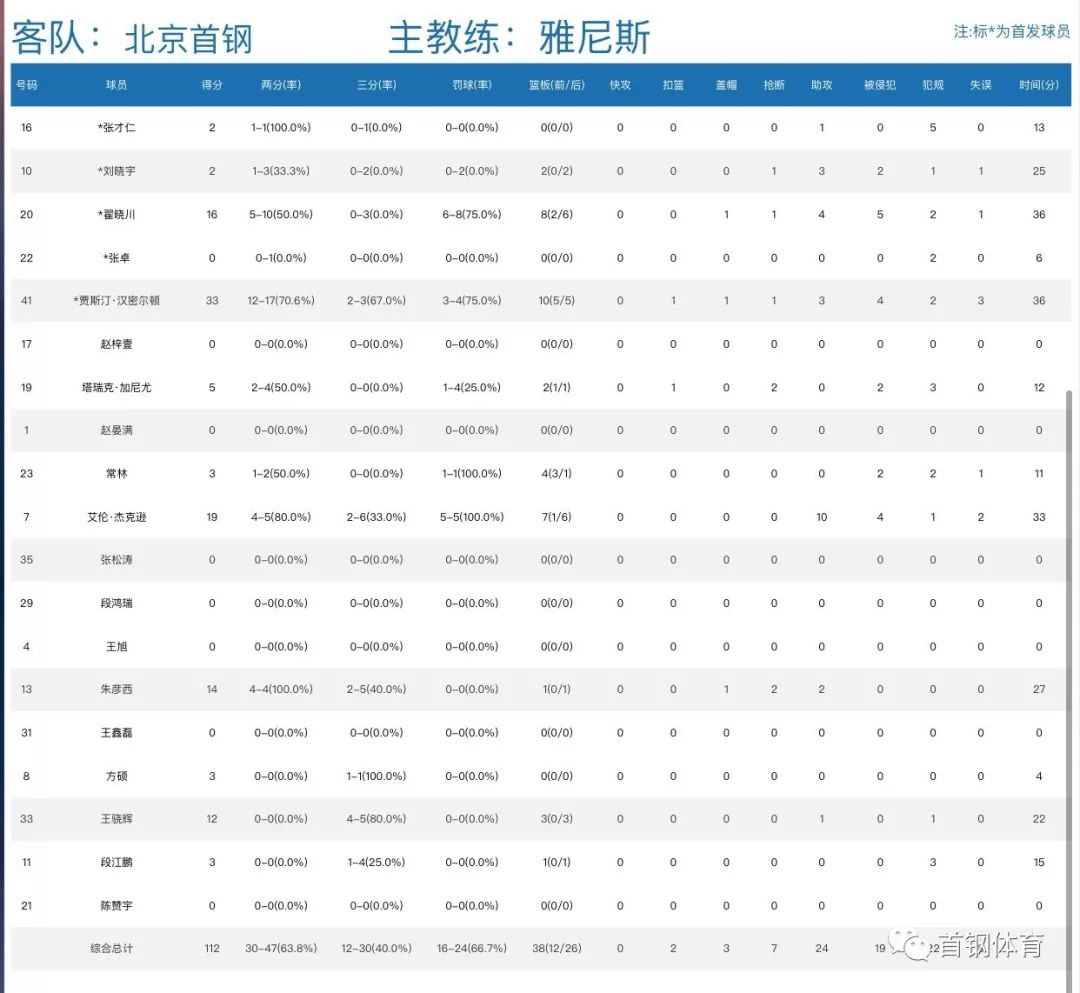Click total two-point stat 30-47(63.8%)

click(281, 948)
